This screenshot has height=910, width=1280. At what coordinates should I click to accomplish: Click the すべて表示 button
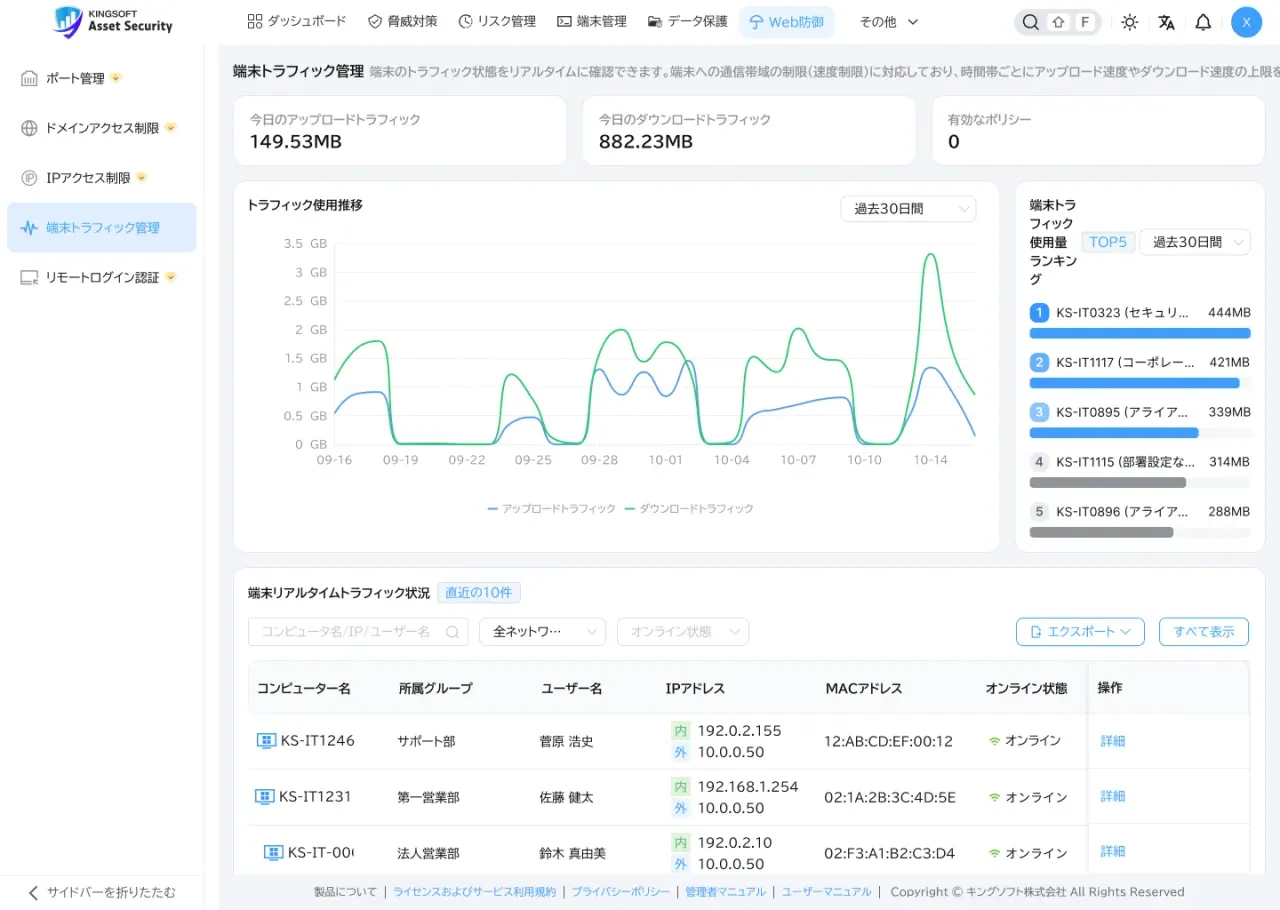point(1204,632)
